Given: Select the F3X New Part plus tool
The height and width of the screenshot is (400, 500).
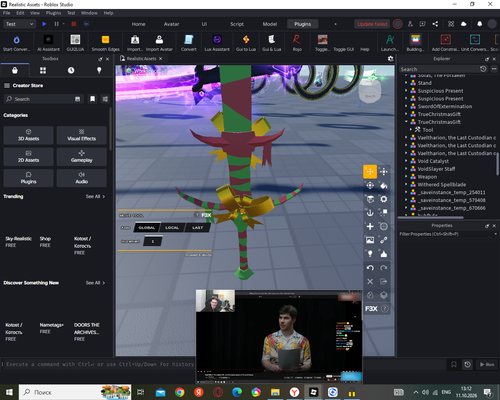Looking at the screenshot, I should tap(370, 226).
